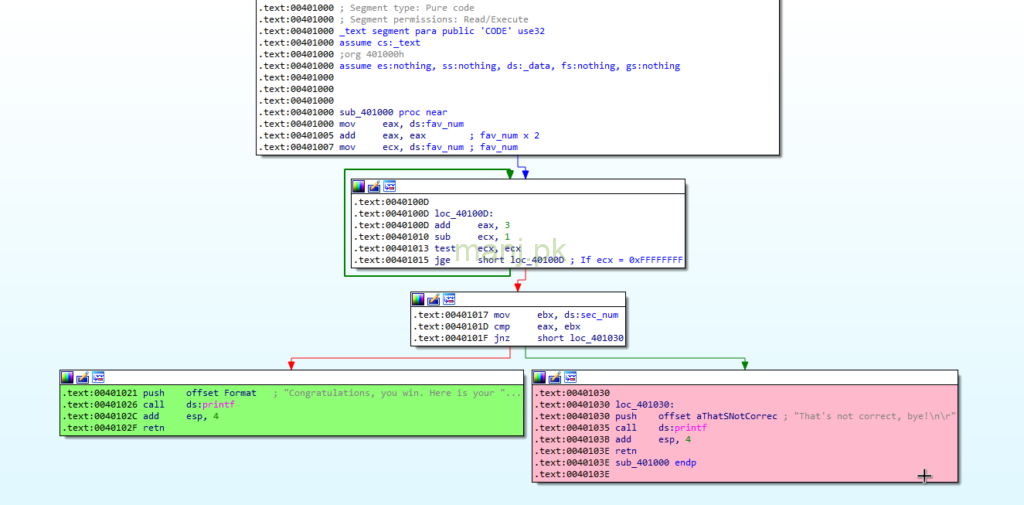Open the color picker icon on the cmp eax, ebx block
This screenshot has height=505, width=1024.
(418, 299)
